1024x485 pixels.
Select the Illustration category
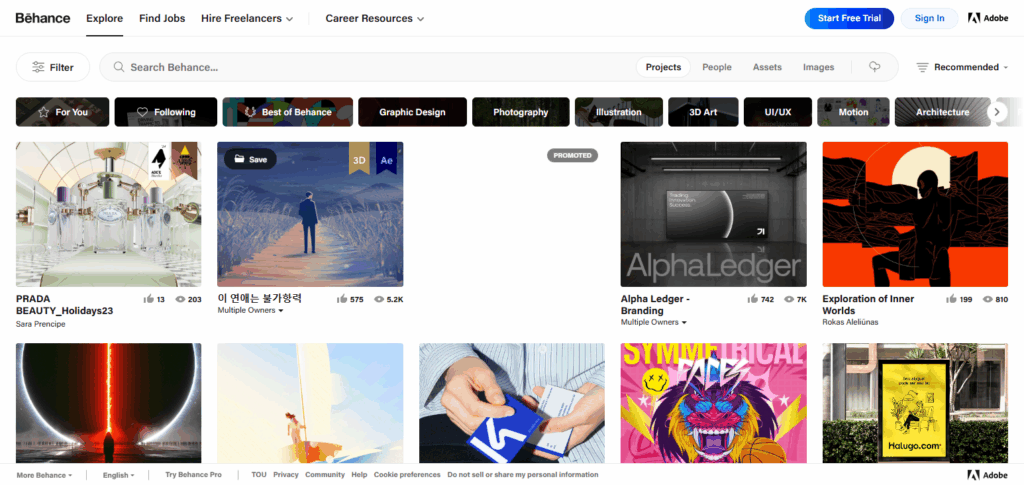tap(618, 112)
